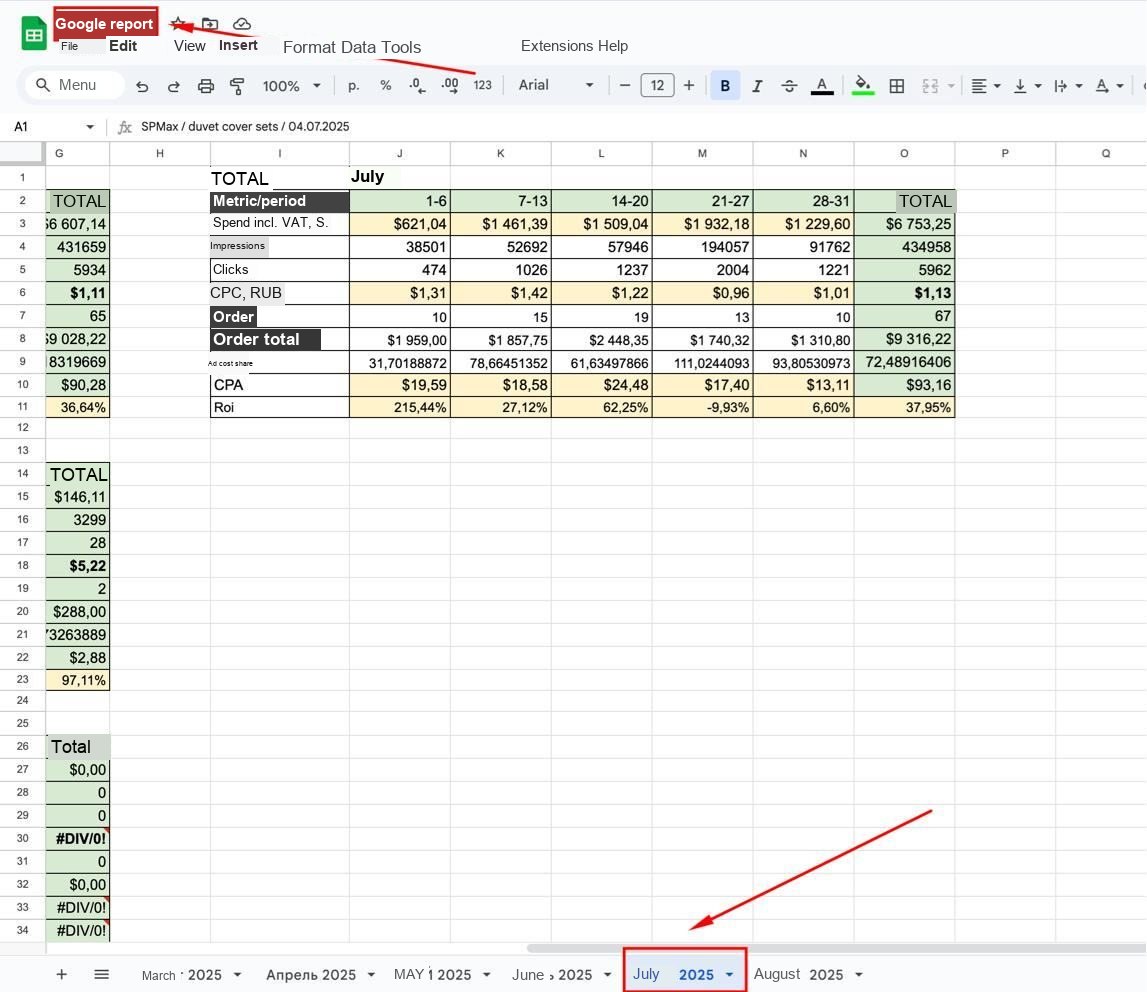Viewport: 1147px width, 992px height.
Task: Click the formula bar text
Action: [x=245, y=127]
